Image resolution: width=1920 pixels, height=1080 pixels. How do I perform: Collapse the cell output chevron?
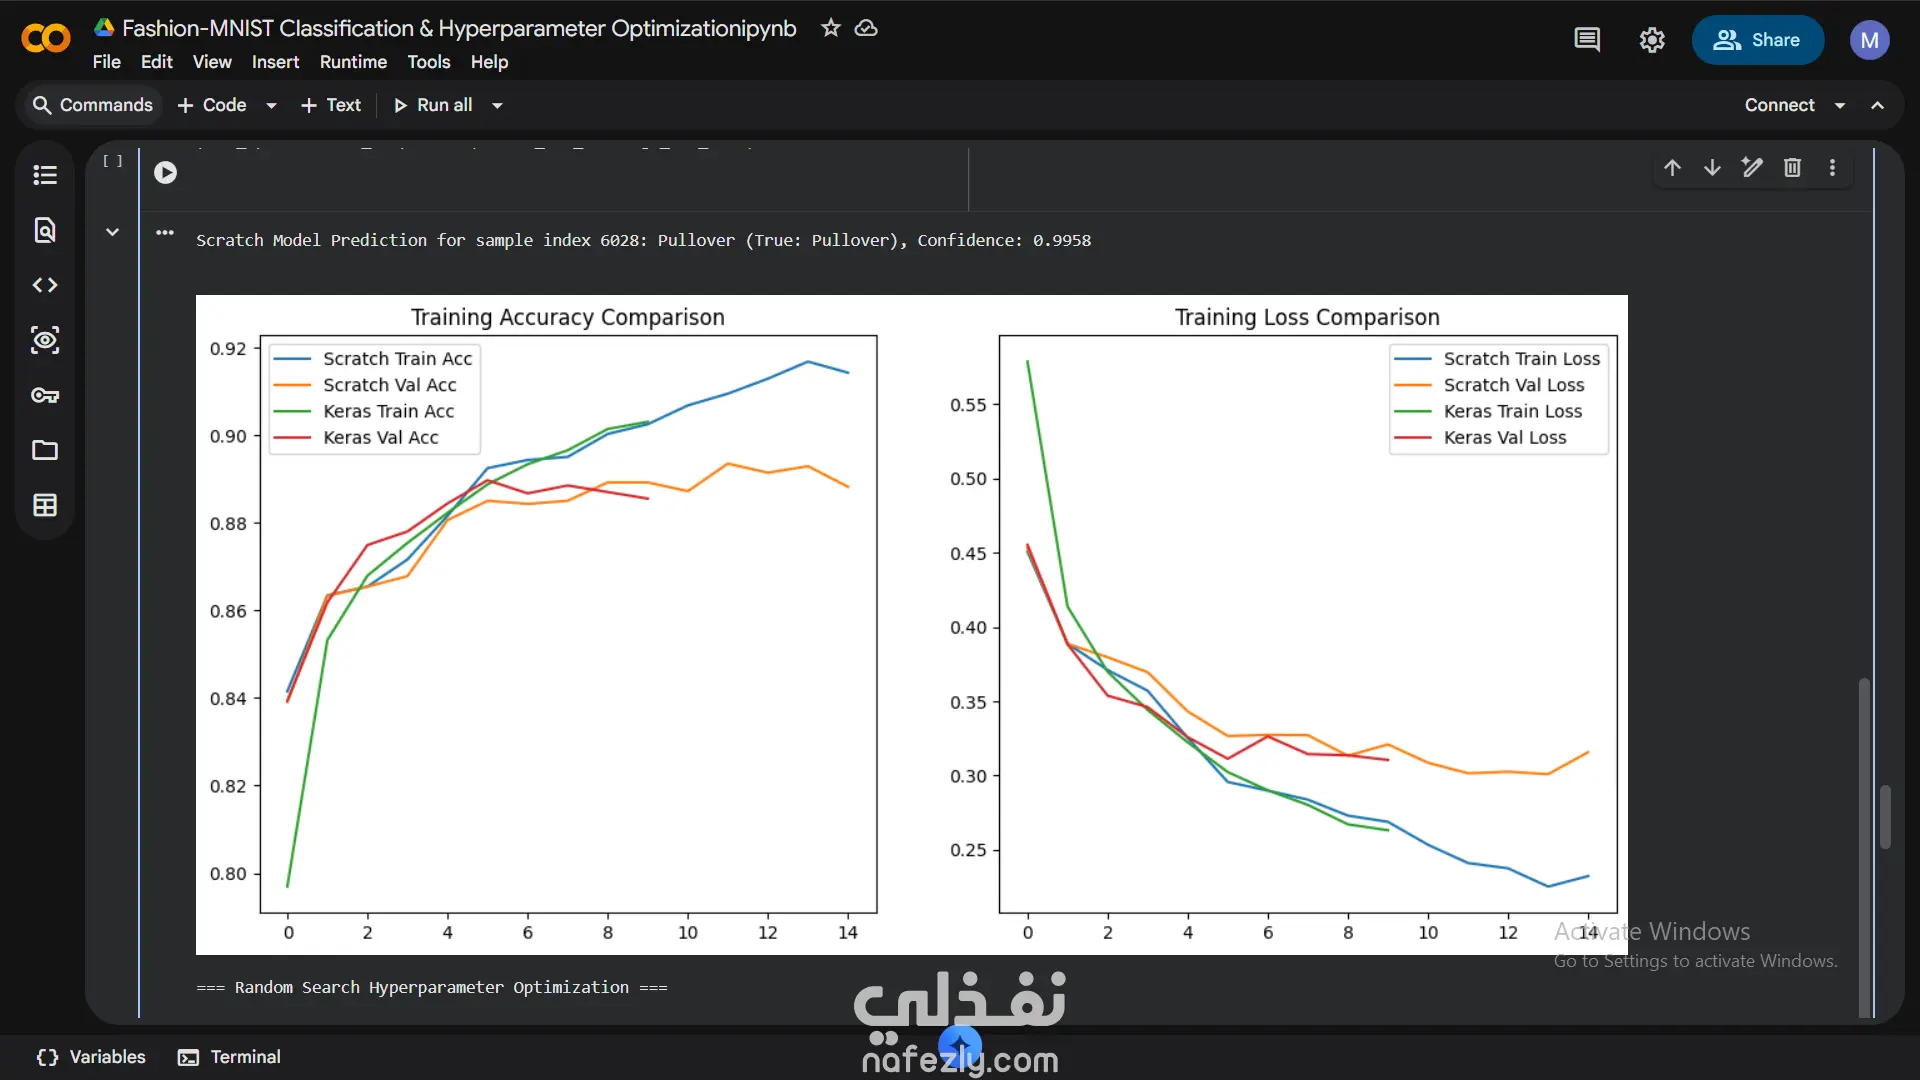113,232
